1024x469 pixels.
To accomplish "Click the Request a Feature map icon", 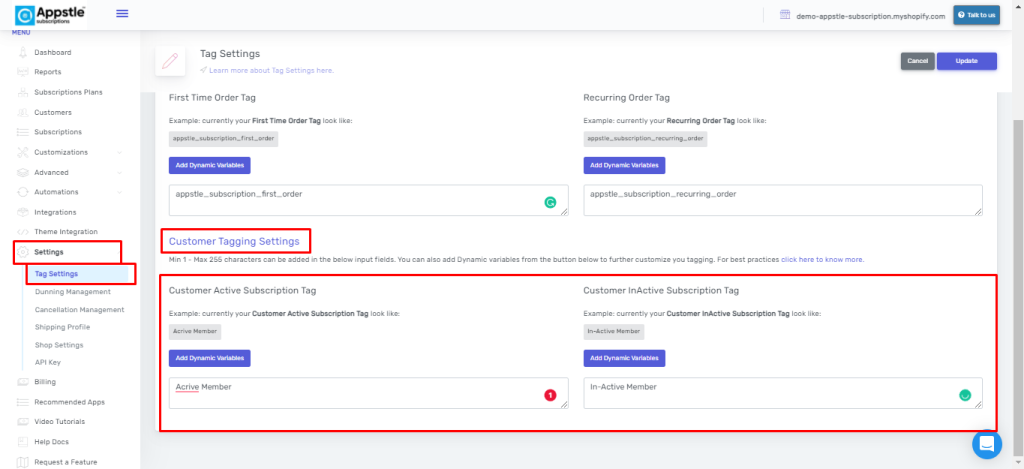I will click(x=23, y=462).
